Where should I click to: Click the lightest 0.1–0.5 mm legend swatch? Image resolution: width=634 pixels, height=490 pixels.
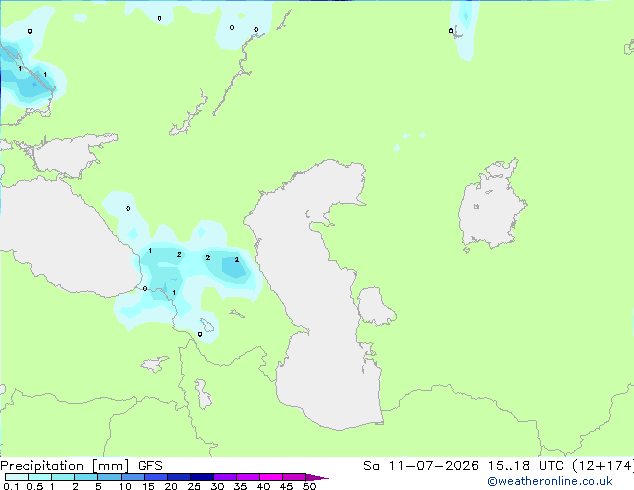[x=17, y=477]
